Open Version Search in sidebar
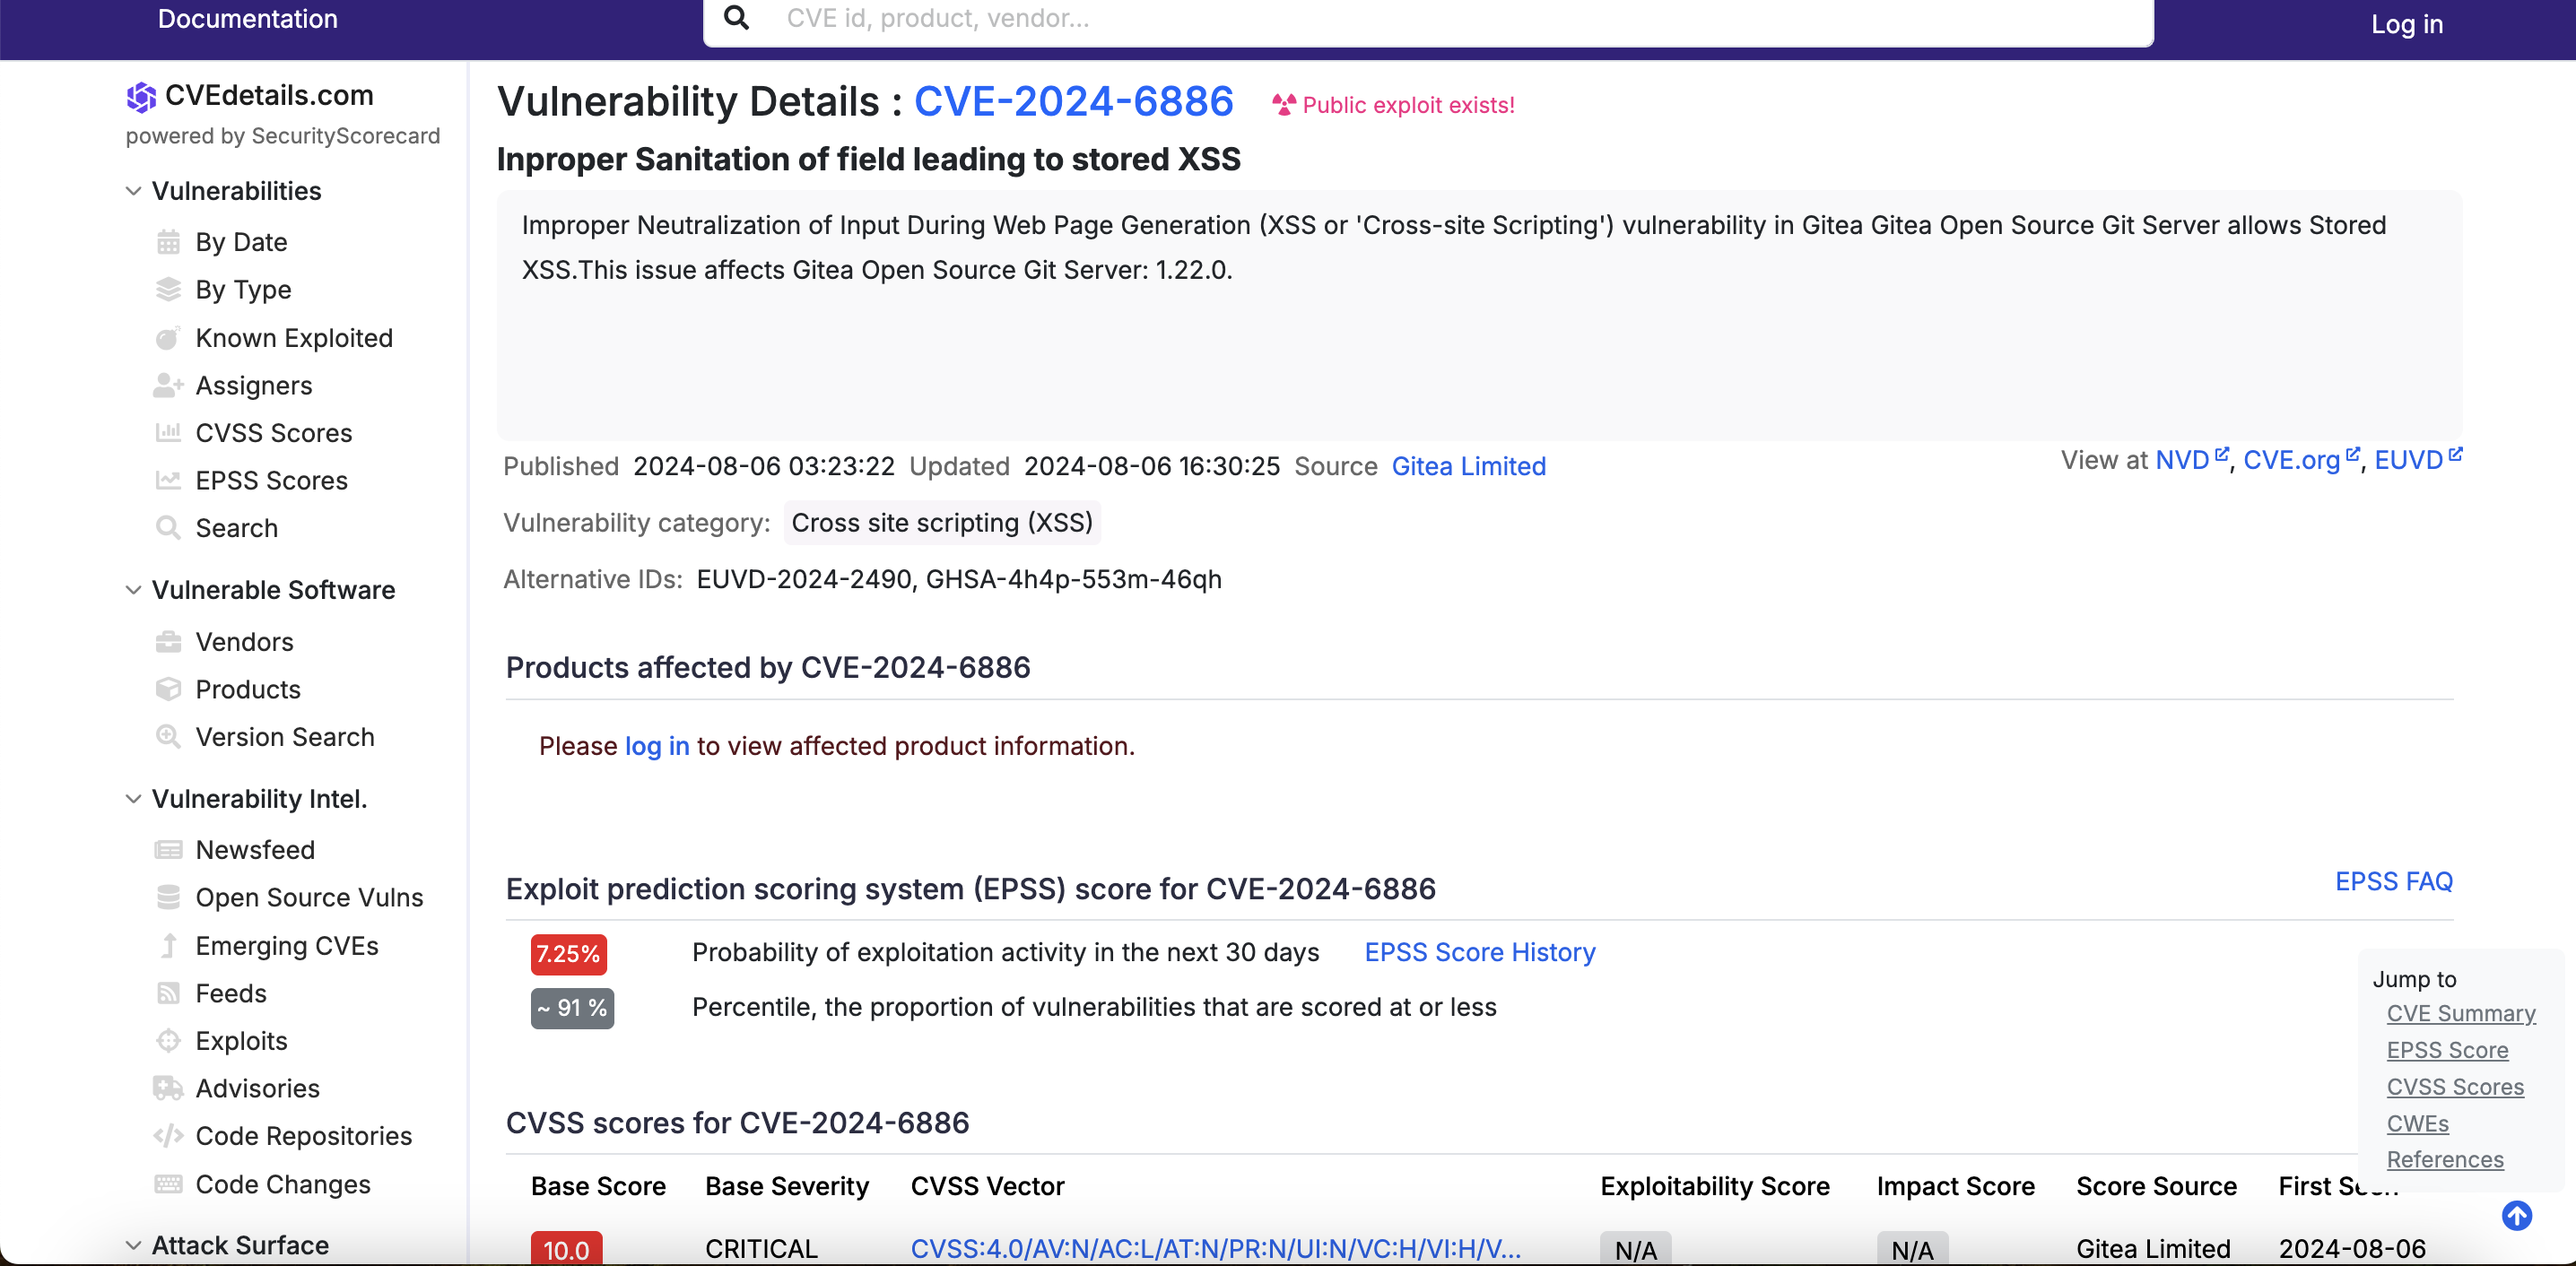 pyautogui.click(x=285, y=737)
